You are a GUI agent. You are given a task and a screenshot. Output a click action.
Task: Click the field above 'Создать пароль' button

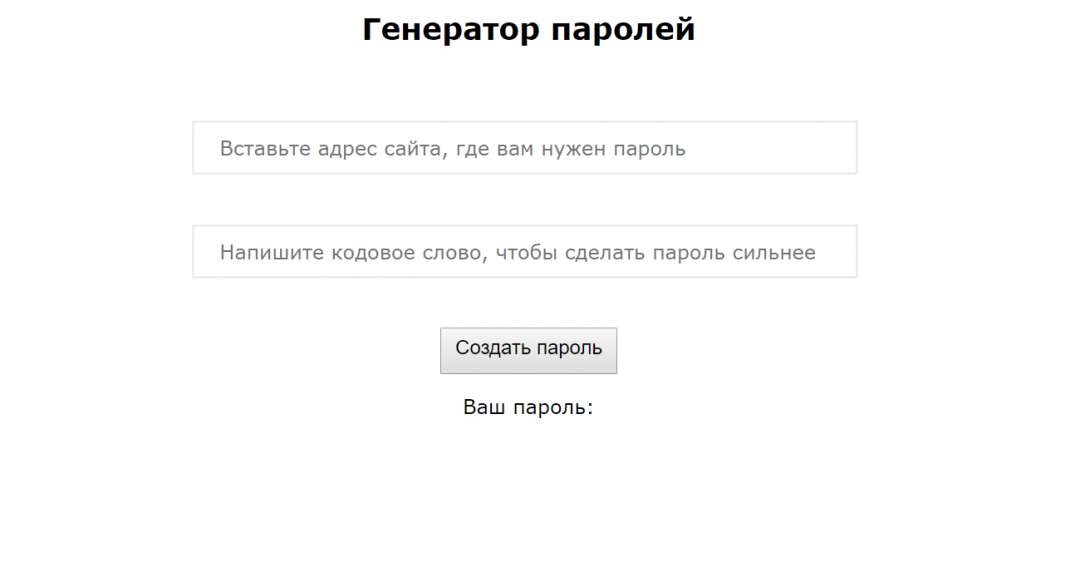coord(524,252)
